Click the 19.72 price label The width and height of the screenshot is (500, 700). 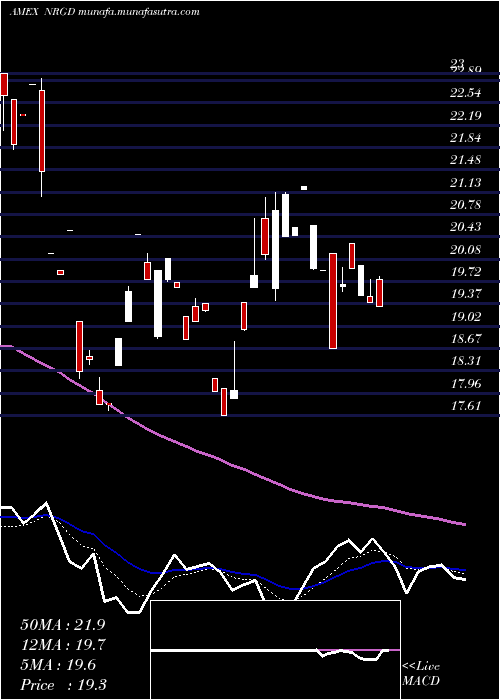pyautogui.click(x=466, y=271)
